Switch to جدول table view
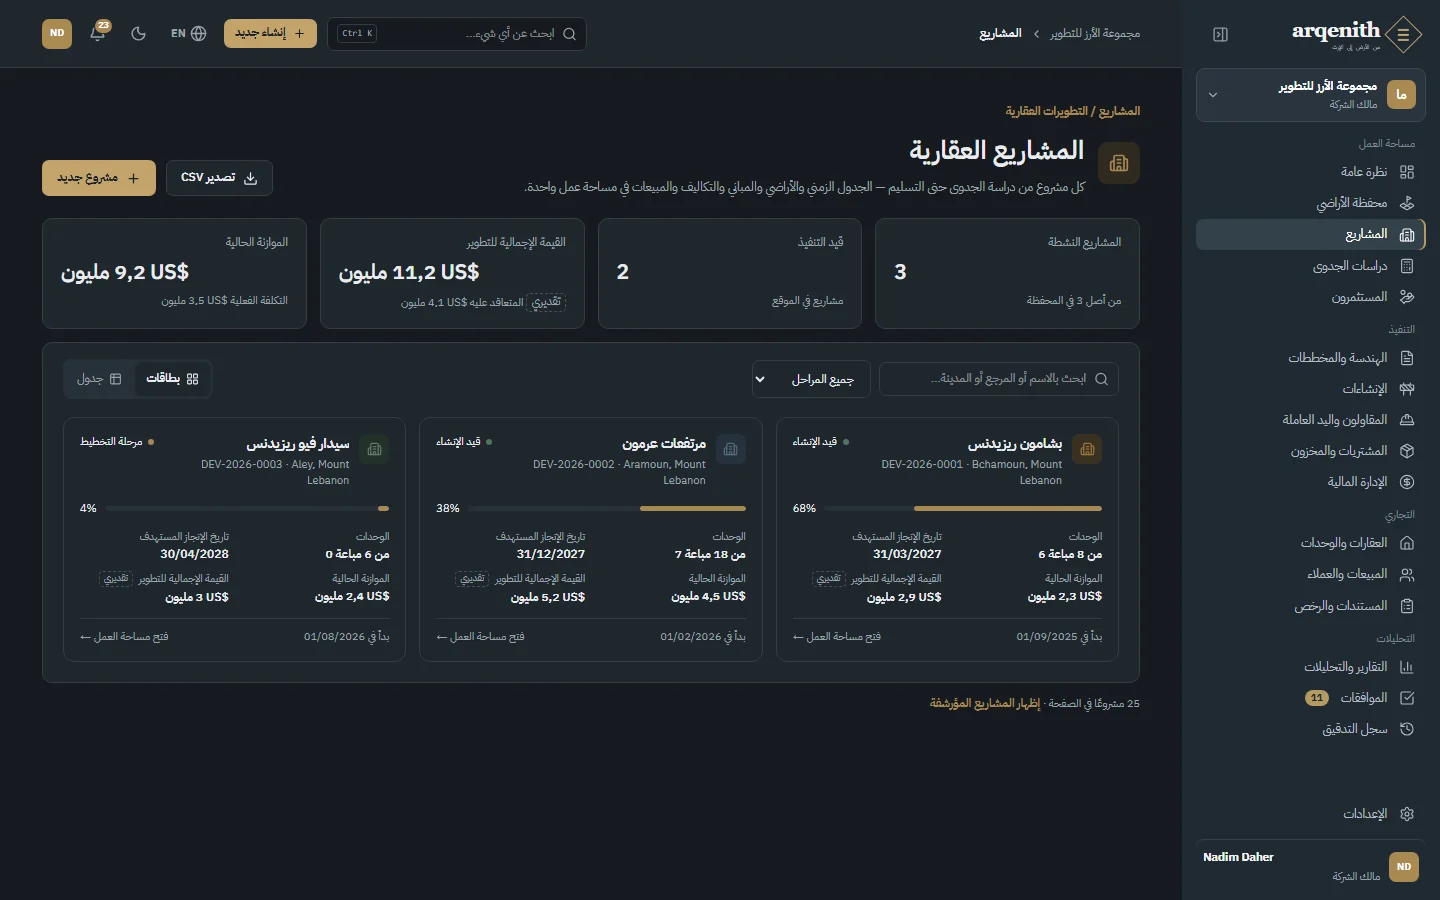 point(99,379)
